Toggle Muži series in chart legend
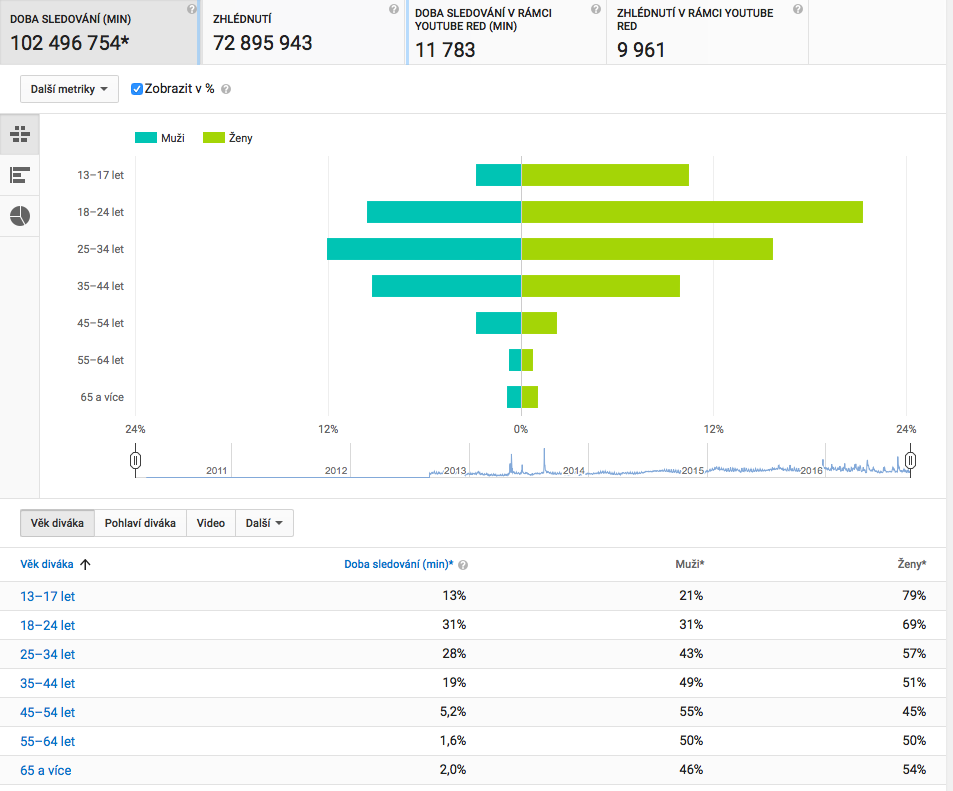 point(160,138)
